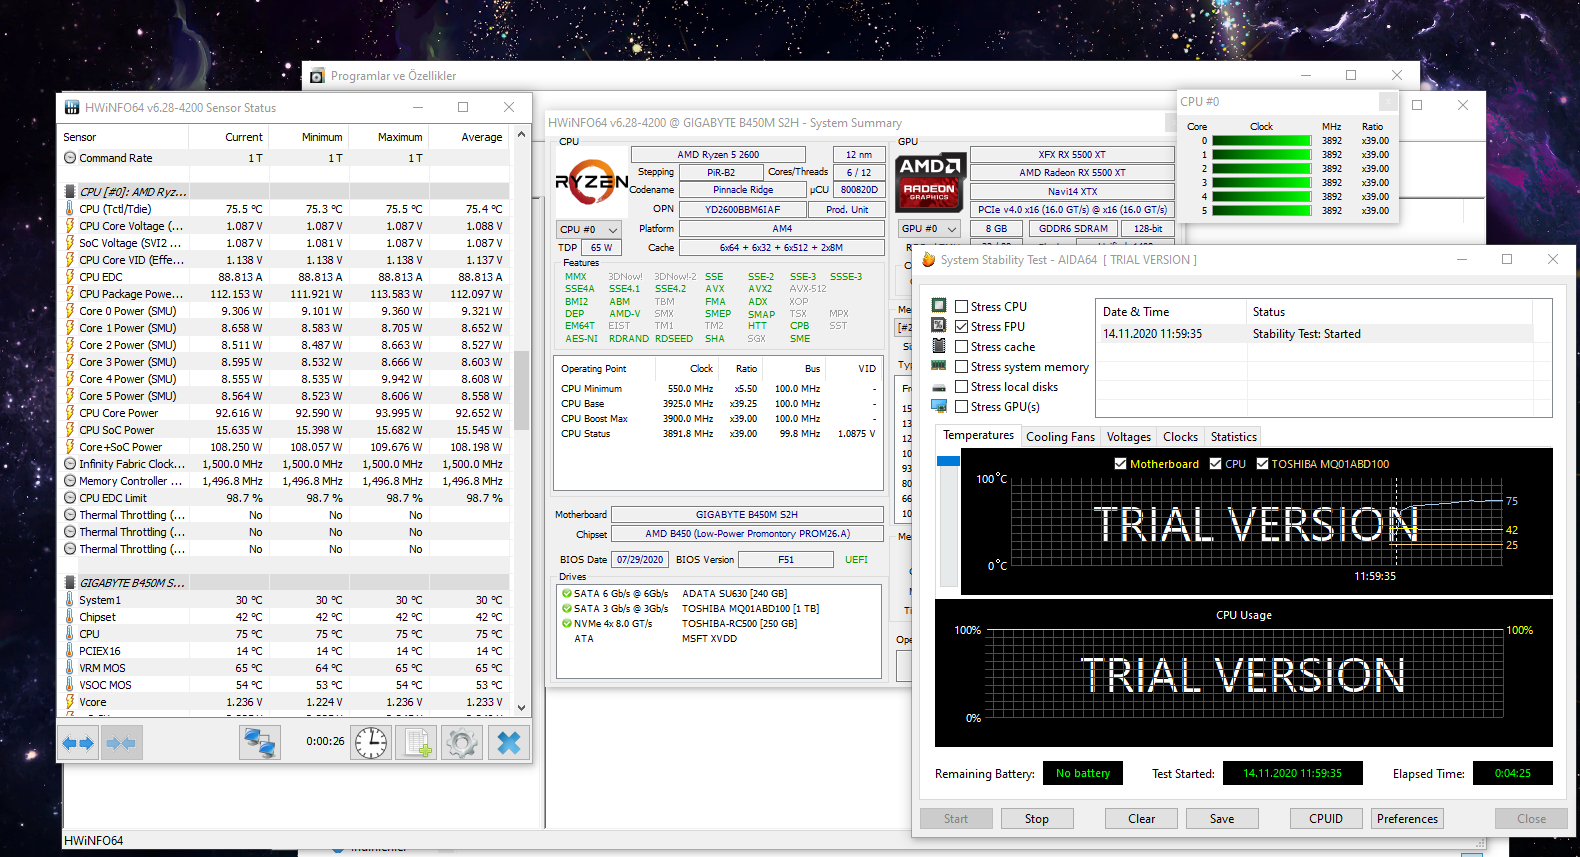Click the Stress cache chip icon

tap(939, 345)
